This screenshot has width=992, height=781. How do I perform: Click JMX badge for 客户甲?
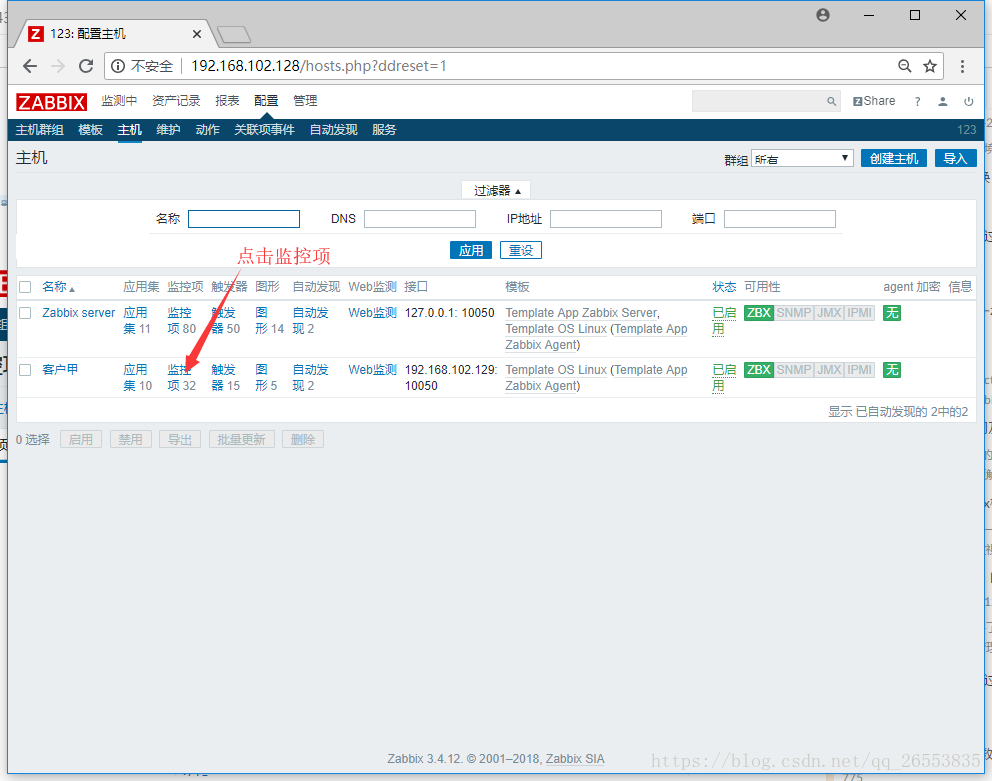[829, 370]
